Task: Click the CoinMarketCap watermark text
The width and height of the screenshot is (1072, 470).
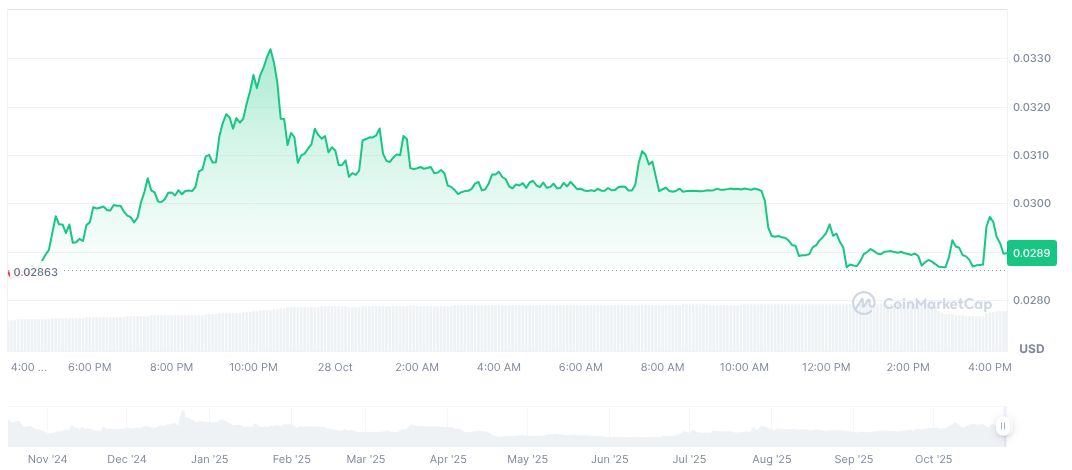Action: point(925,303)
